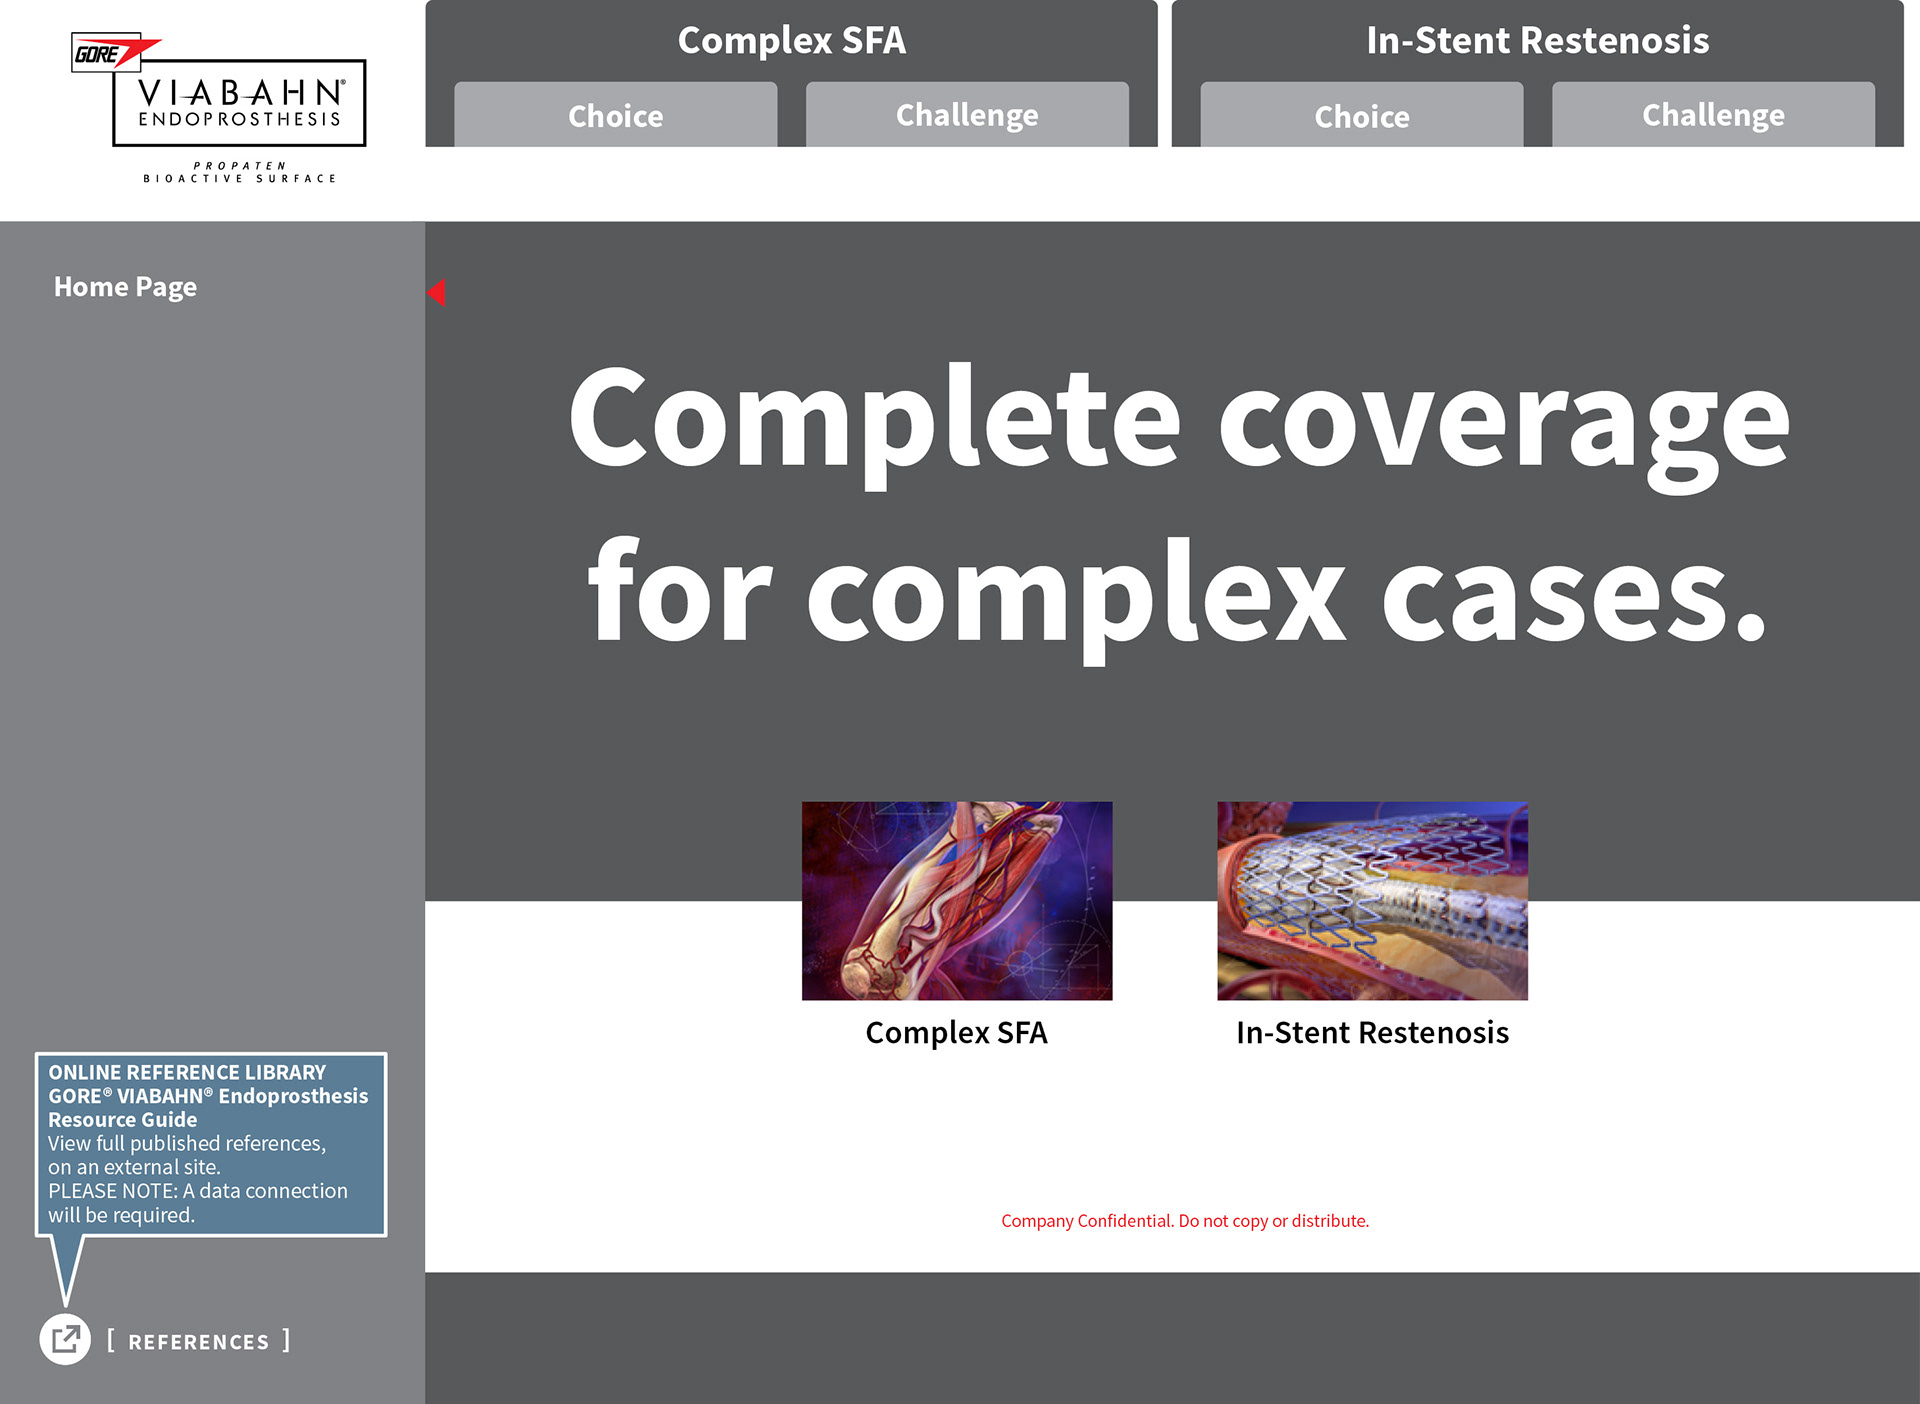Image resolution: width=1920 pixels, height=1404 pixels.
Task: Open the Choice tab under In-Stent Restenosis
Action: [x=1361, y=115]
